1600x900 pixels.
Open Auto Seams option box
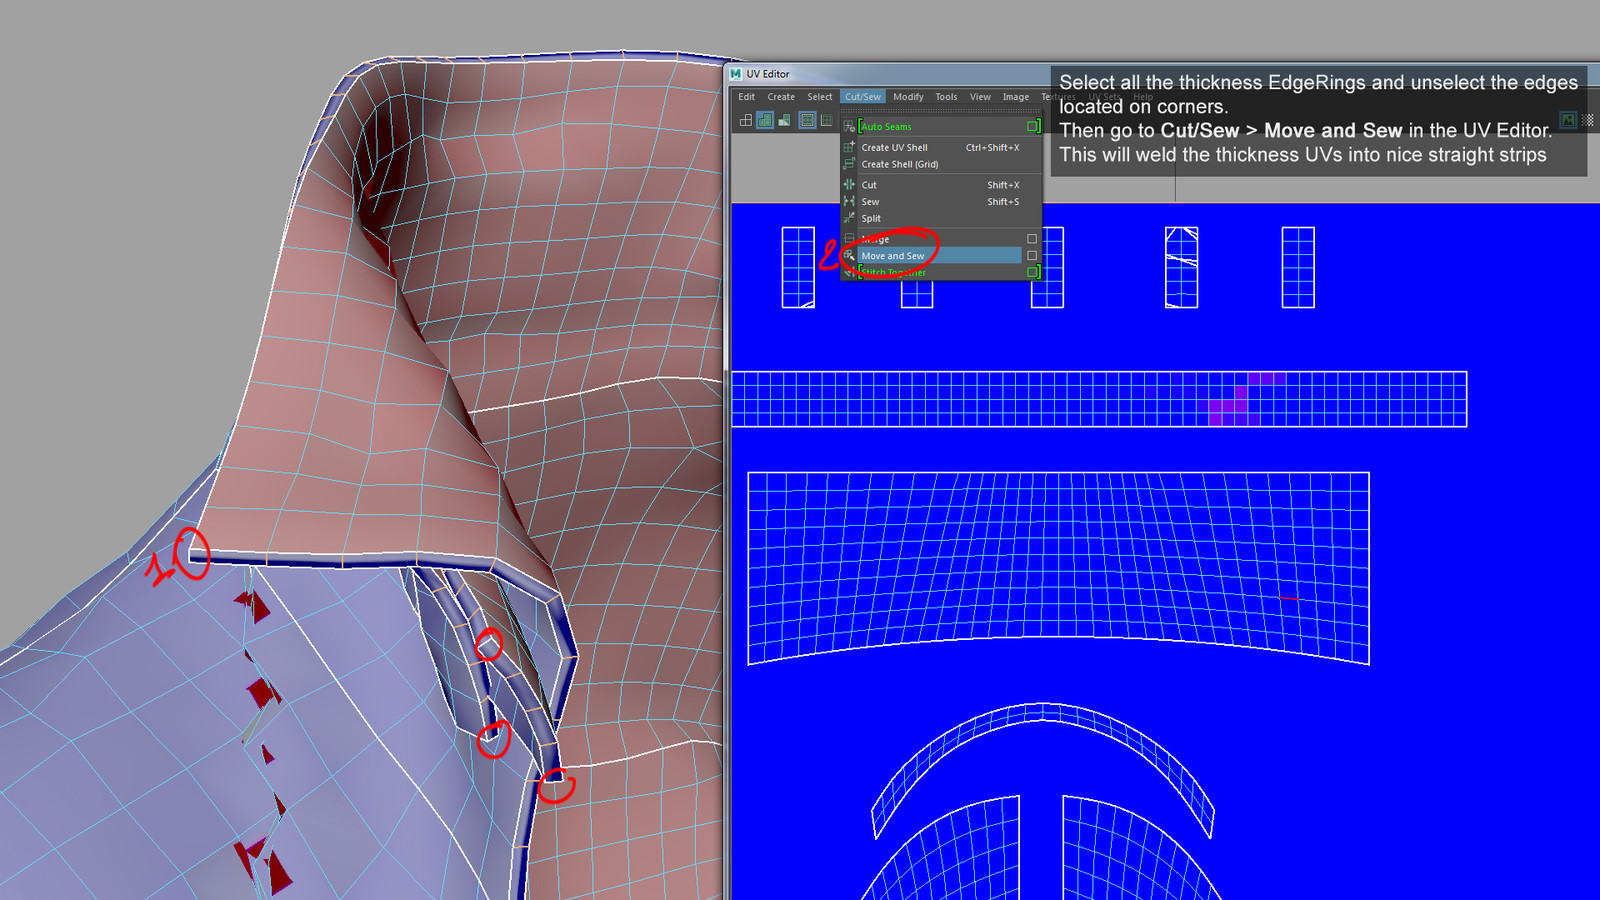[1033, 127]
